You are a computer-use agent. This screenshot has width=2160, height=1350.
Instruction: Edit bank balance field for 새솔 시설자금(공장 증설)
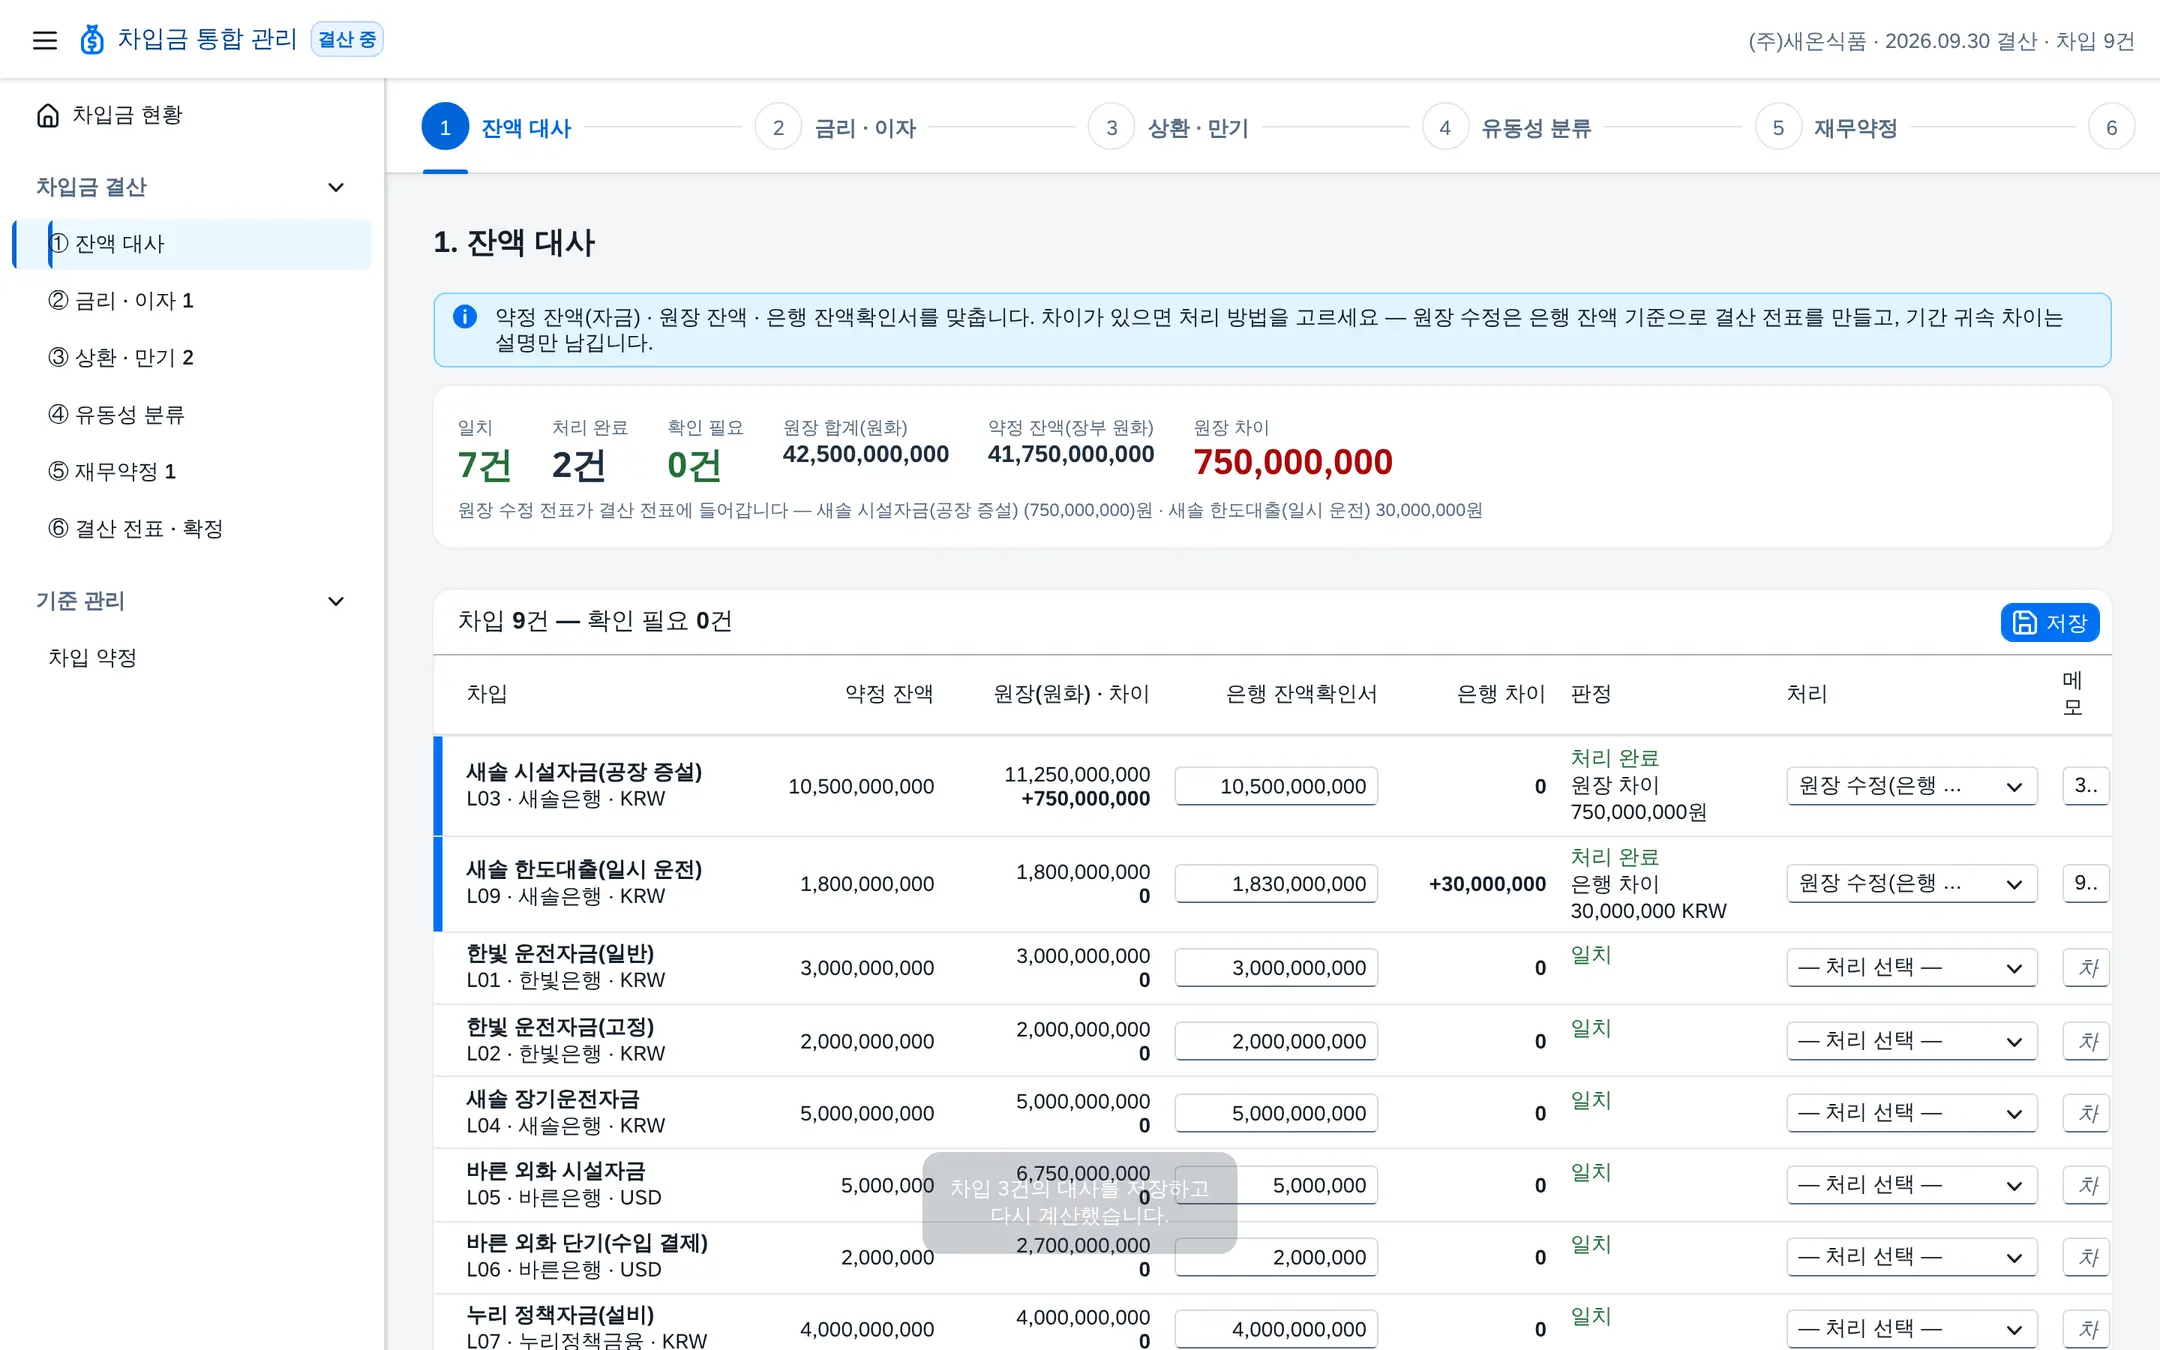1276,786
